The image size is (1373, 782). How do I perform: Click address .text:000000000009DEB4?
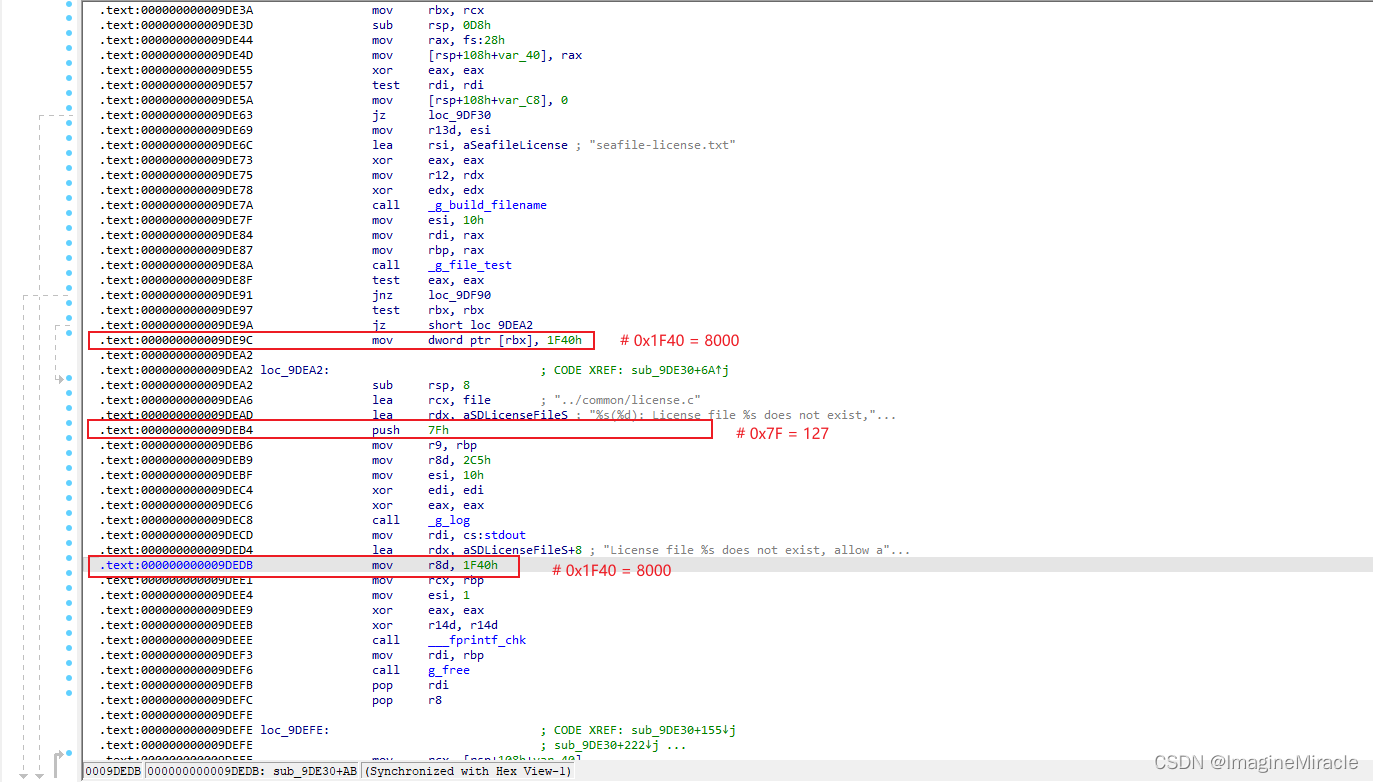pyautogui.click(x=176, y=430)
